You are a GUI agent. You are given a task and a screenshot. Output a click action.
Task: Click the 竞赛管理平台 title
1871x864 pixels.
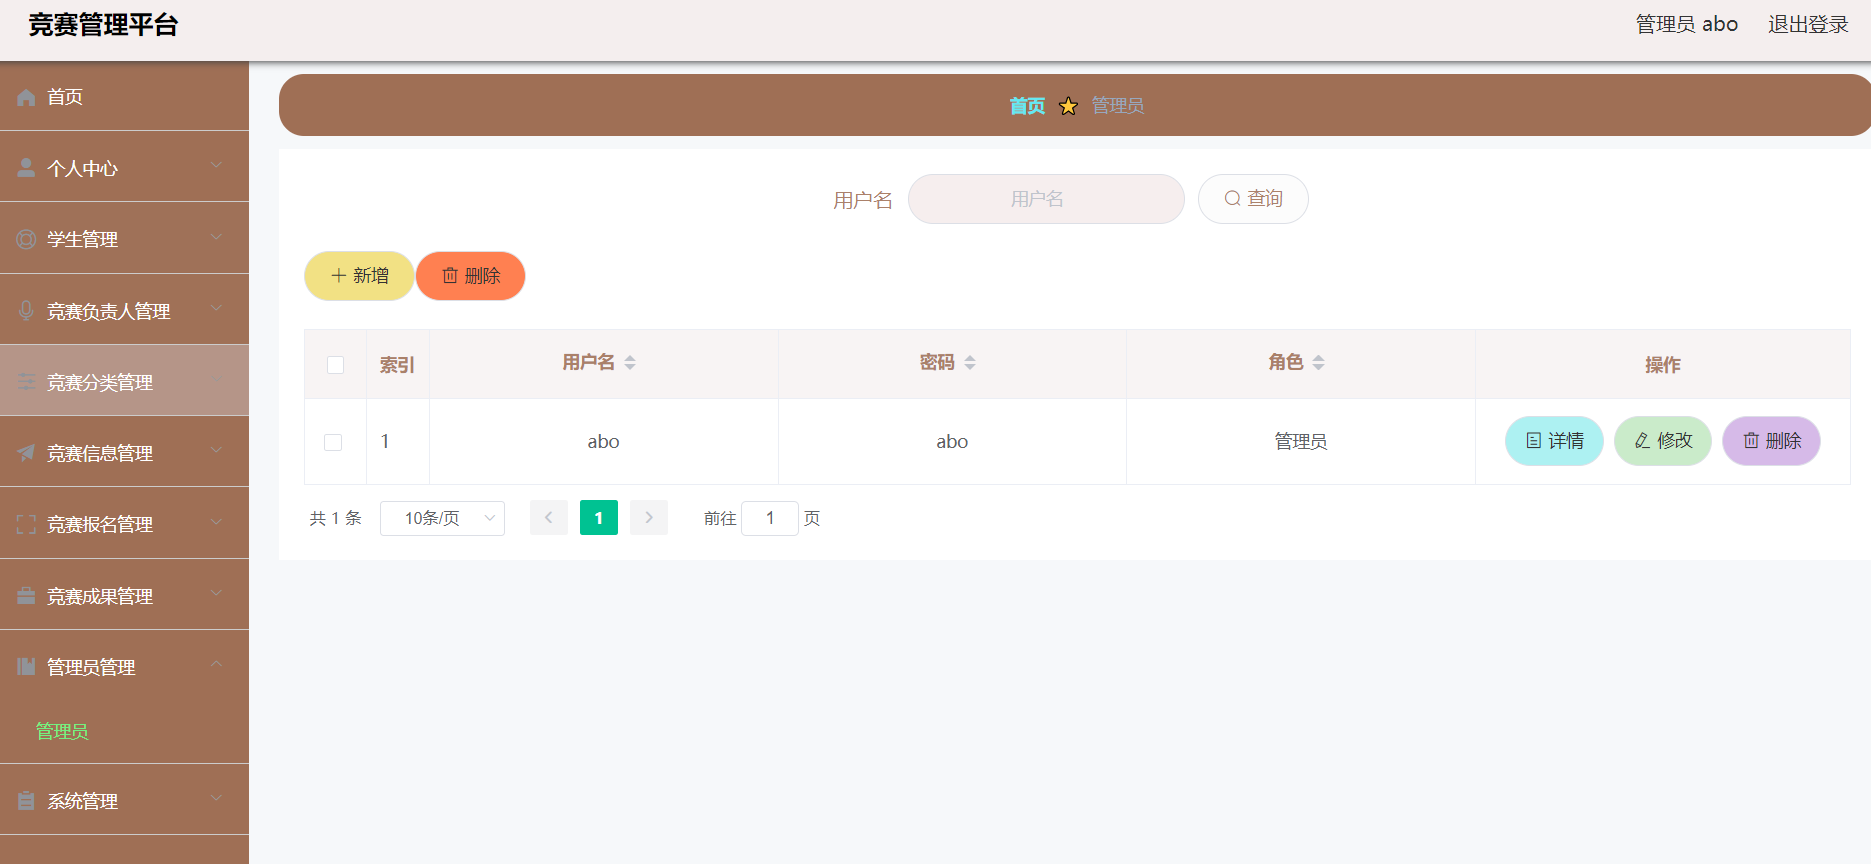103,25
